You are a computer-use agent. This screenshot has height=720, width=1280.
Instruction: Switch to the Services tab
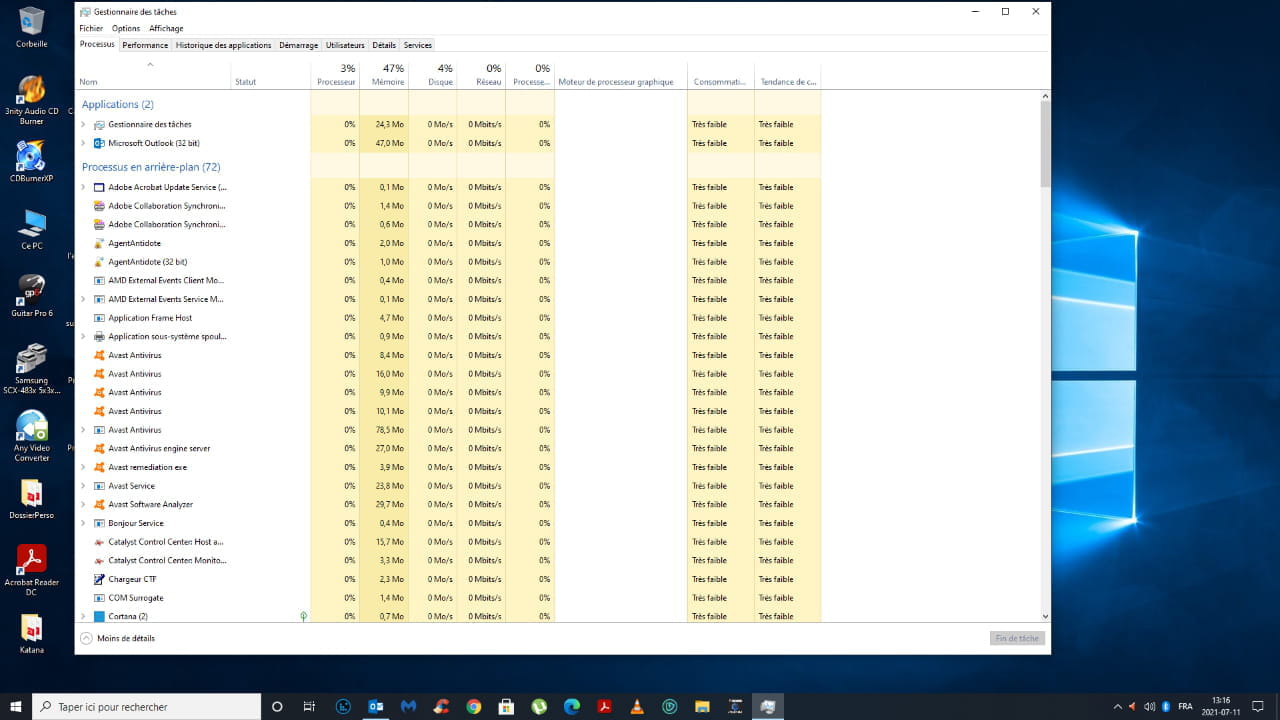click(x=418, y=45)
